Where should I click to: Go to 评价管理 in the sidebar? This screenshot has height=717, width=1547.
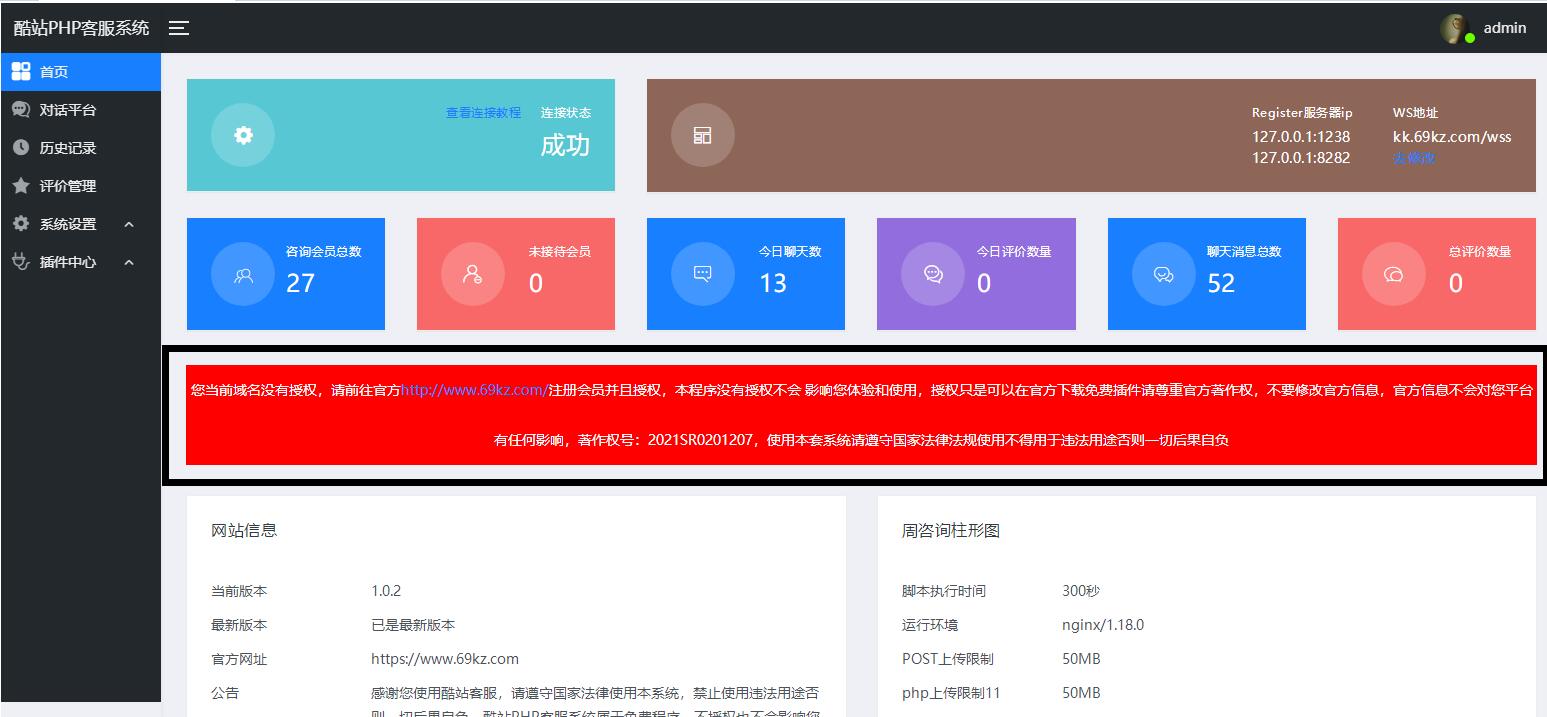click(x=67, y=186)
